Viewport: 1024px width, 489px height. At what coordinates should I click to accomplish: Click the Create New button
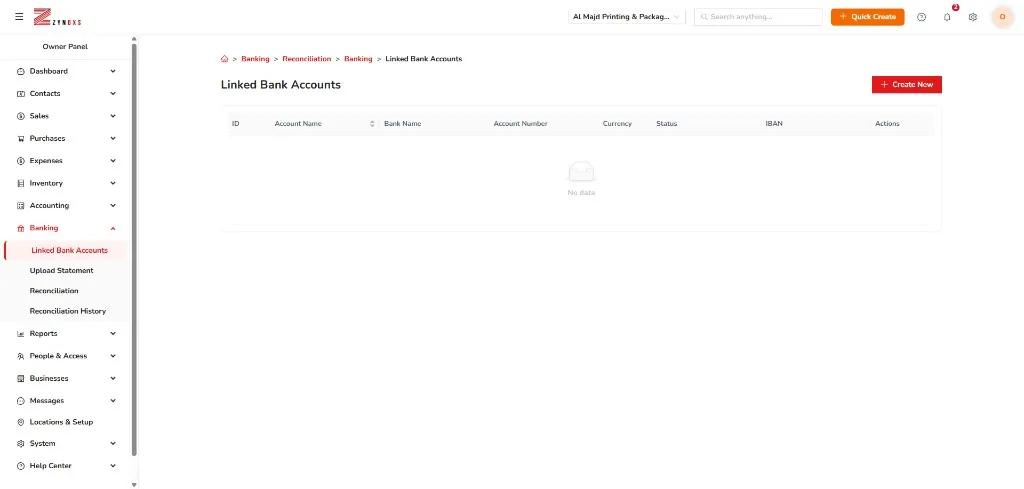pos(906,84)
